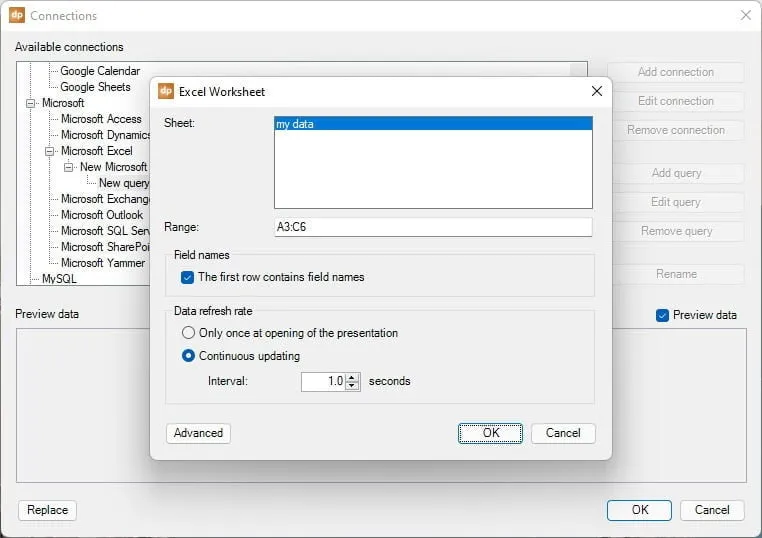Select New Microsoft connection tree item

pos(114,167)
